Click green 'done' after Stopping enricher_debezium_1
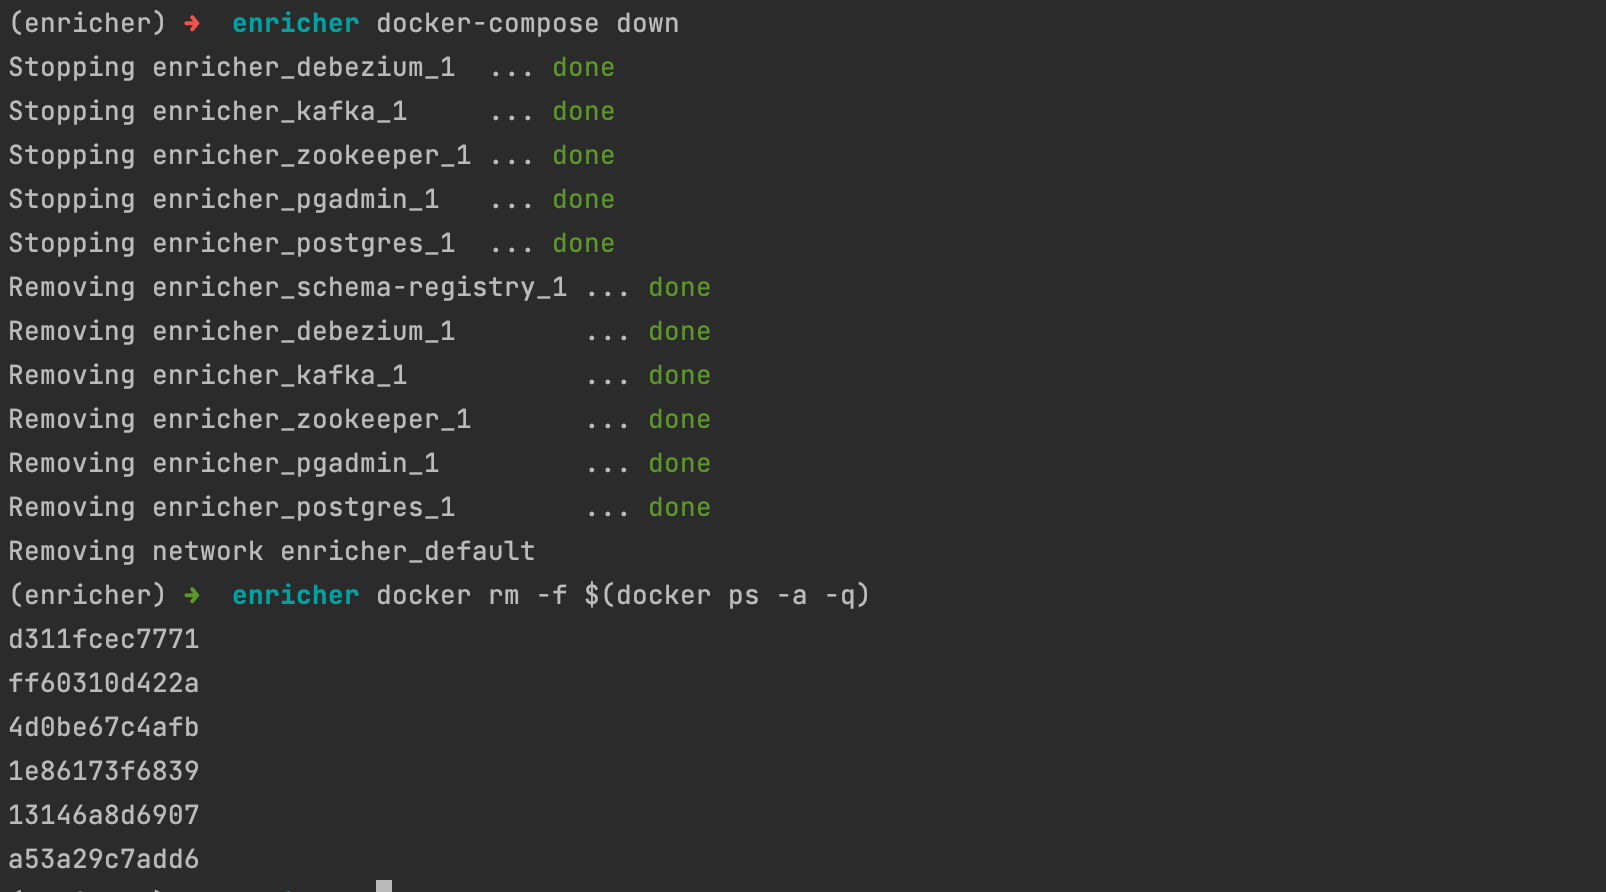Viewport: 1606px width, 892px height. pos(584,67)
